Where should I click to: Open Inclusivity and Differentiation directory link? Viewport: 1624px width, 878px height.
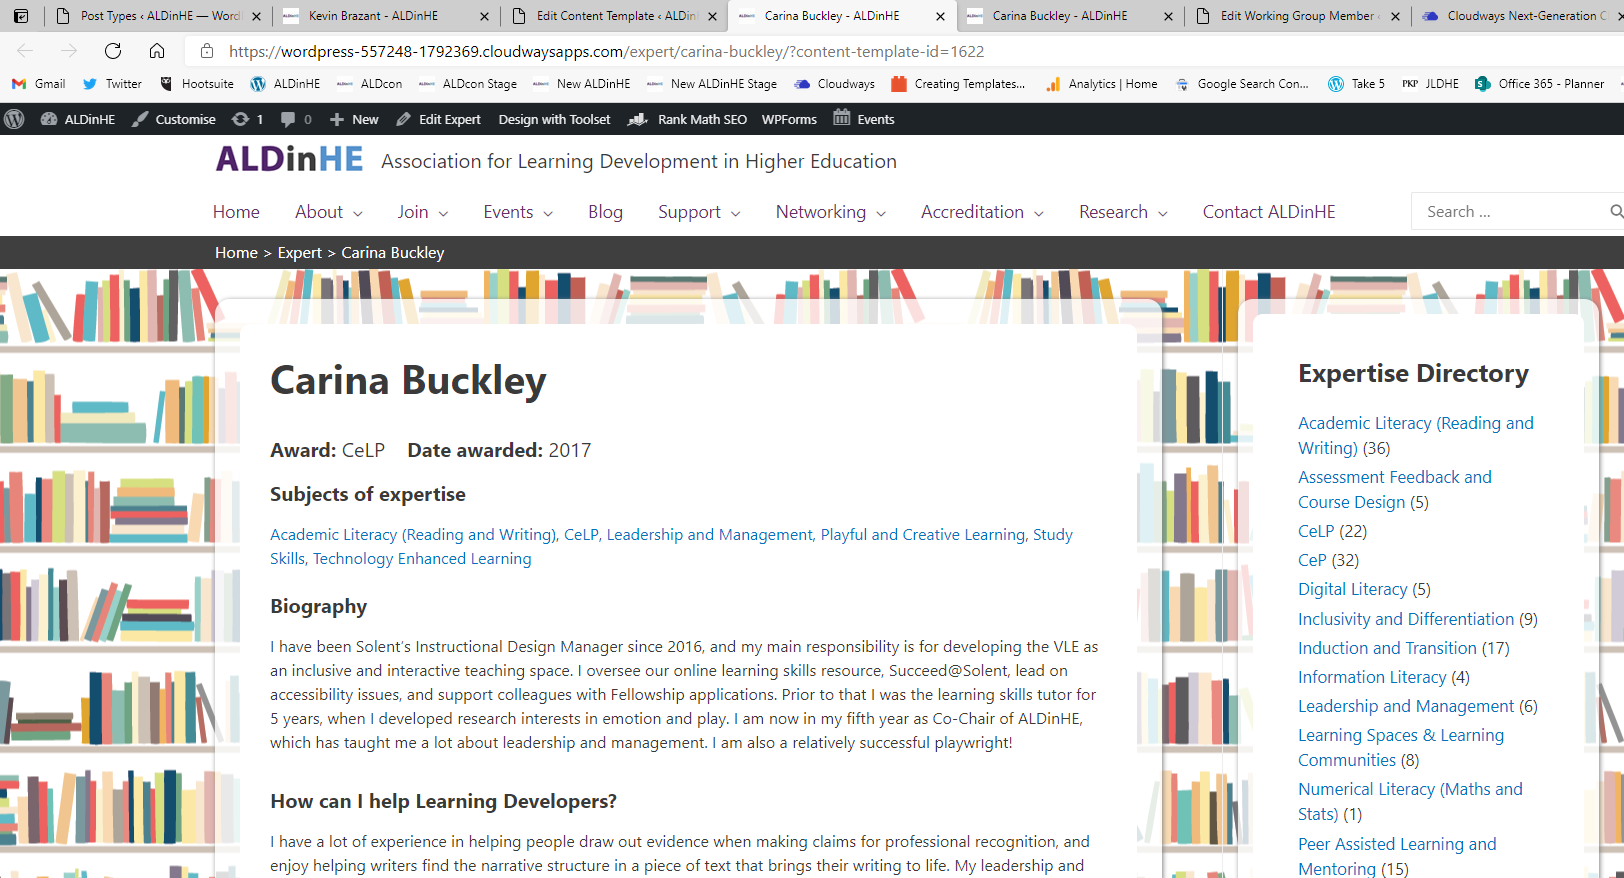pos(1406,620)
